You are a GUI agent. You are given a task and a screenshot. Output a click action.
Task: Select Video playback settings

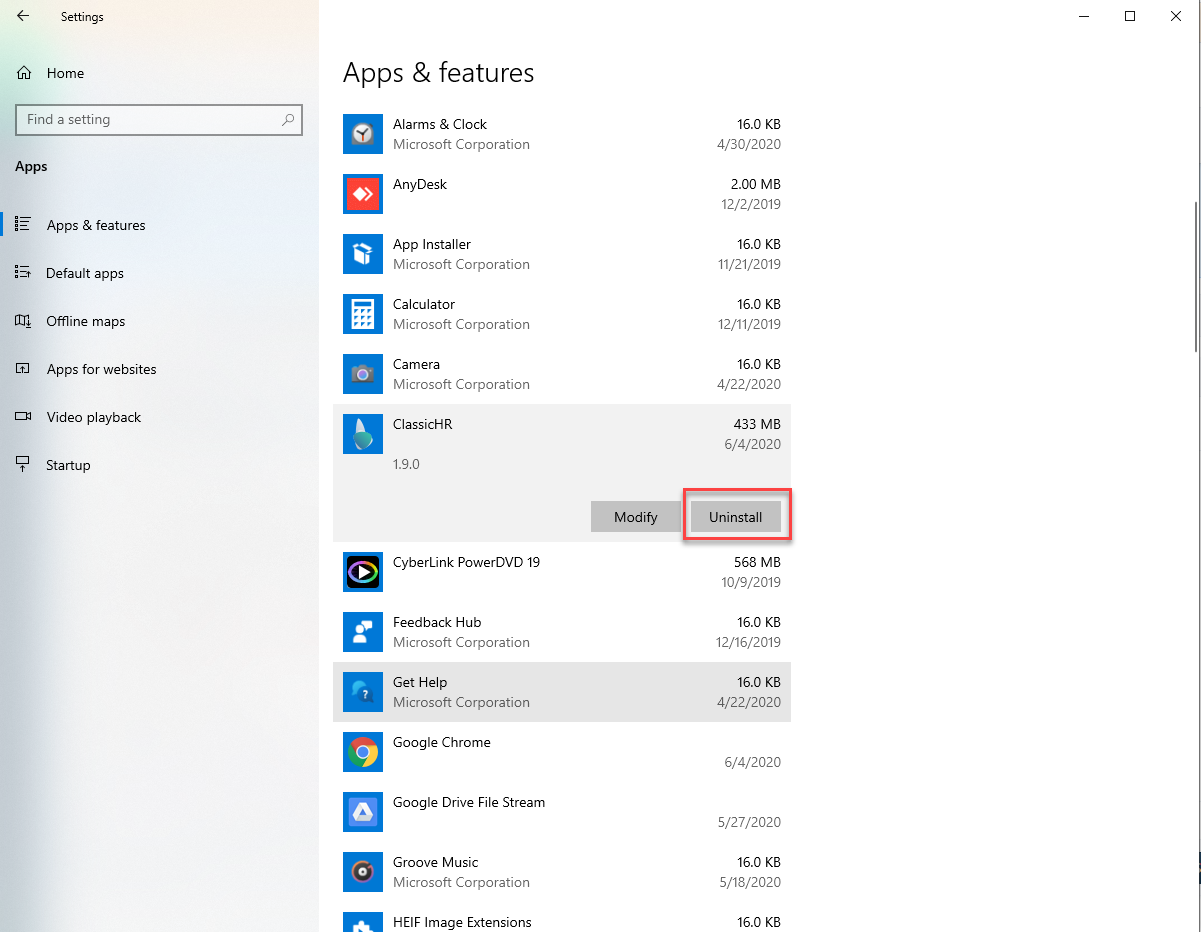click(x=160, y=417)
